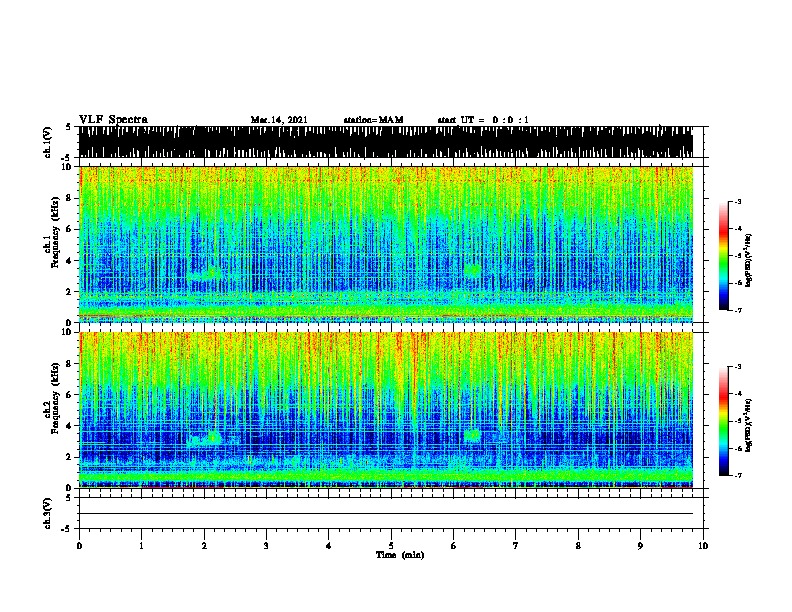Image resolution: width=792 pixels, height=612 pixels.
Task: Click time axis tick label "6"
Action: pos(454,546)
